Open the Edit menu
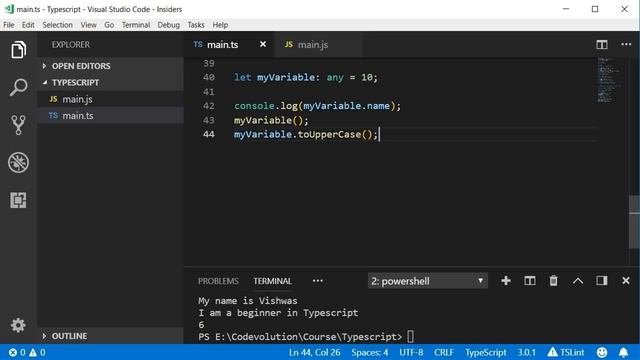The height and width of the screenshot is (360, 640). click(x=28, y=25)
